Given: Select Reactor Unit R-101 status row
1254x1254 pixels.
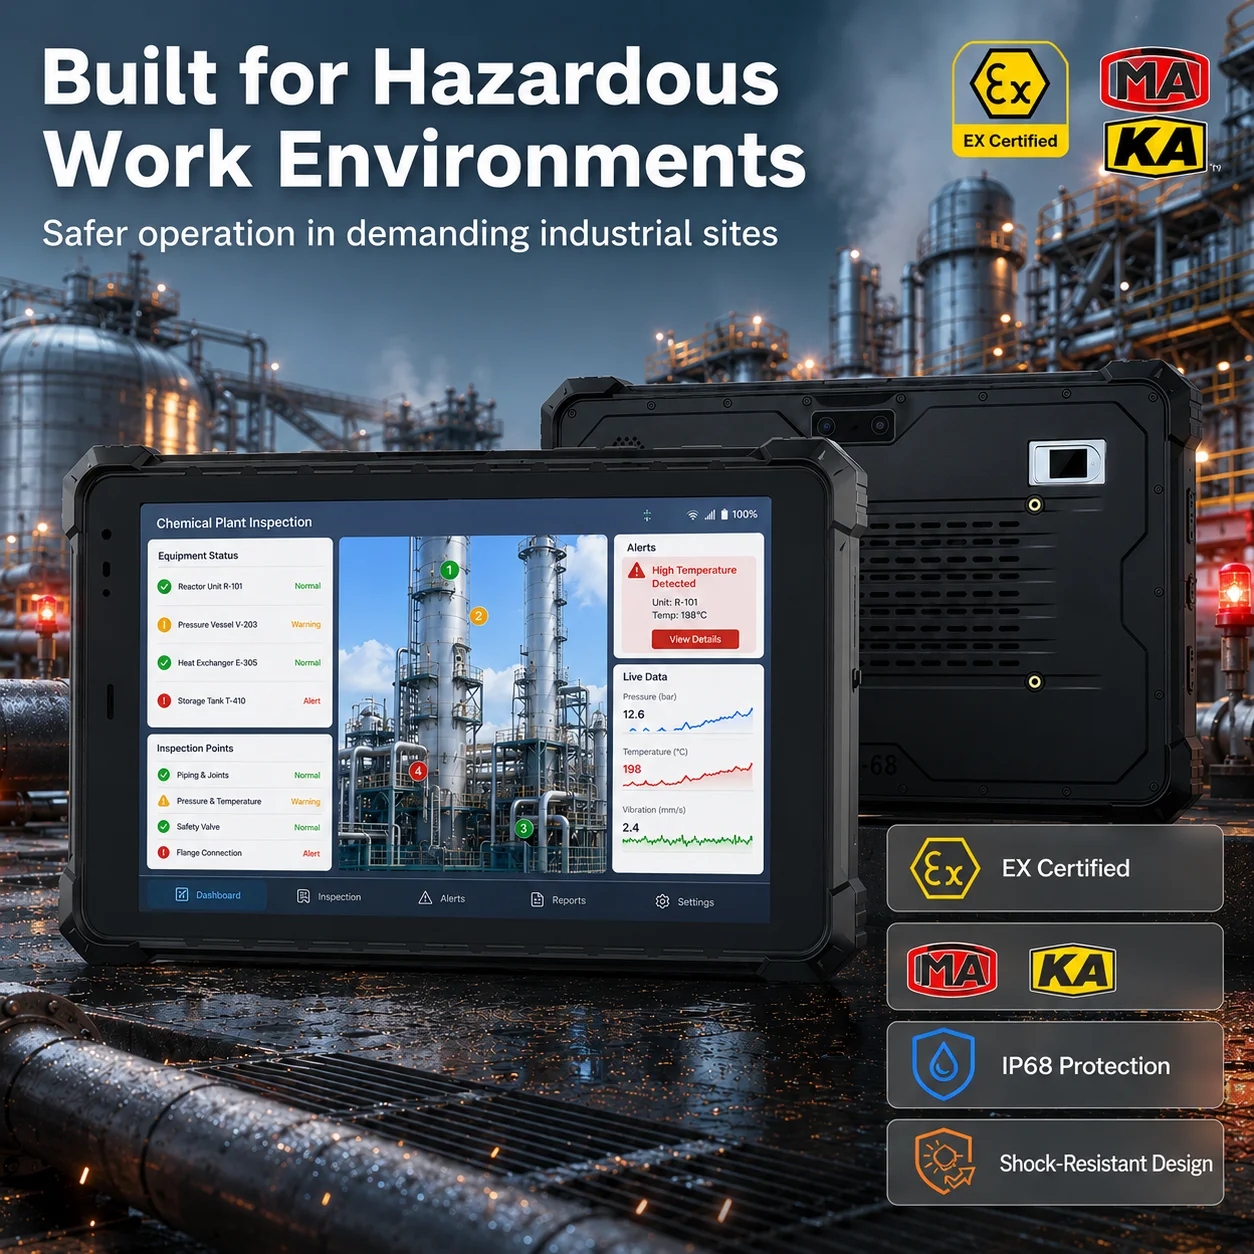Looking at the screenshot, I should click(x=239, y=587).
